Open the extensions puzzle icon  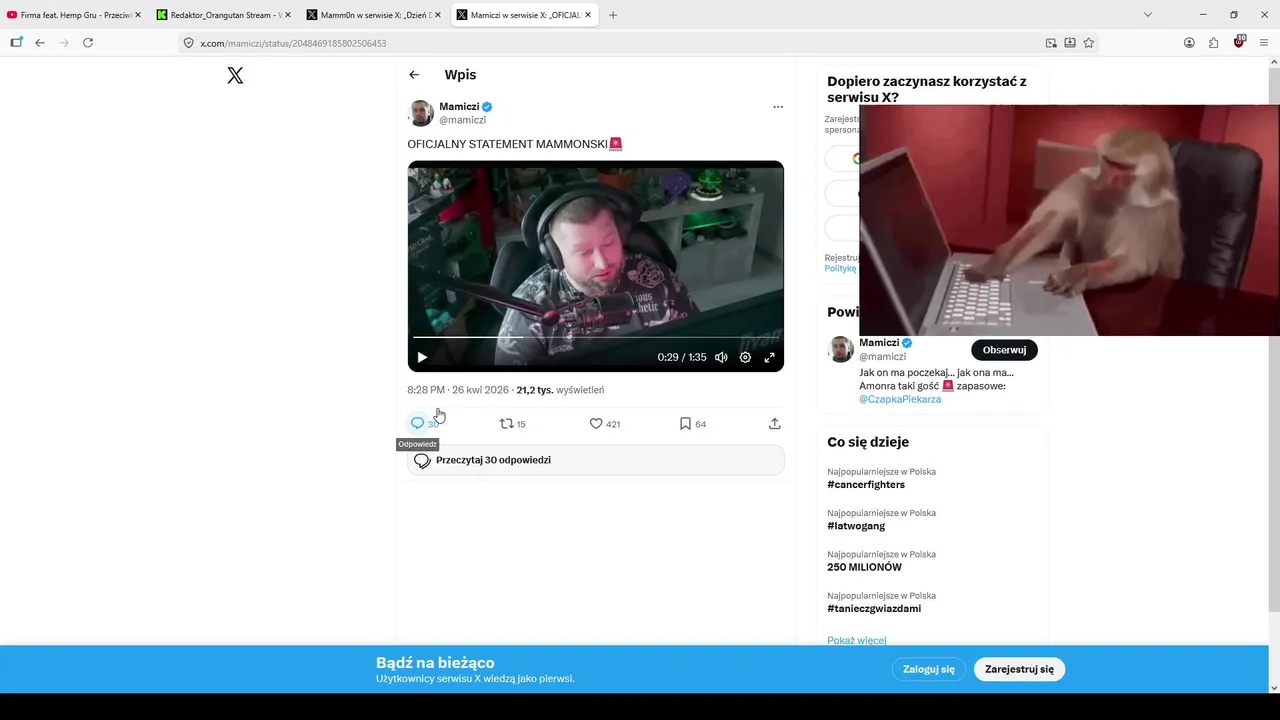1213,43
